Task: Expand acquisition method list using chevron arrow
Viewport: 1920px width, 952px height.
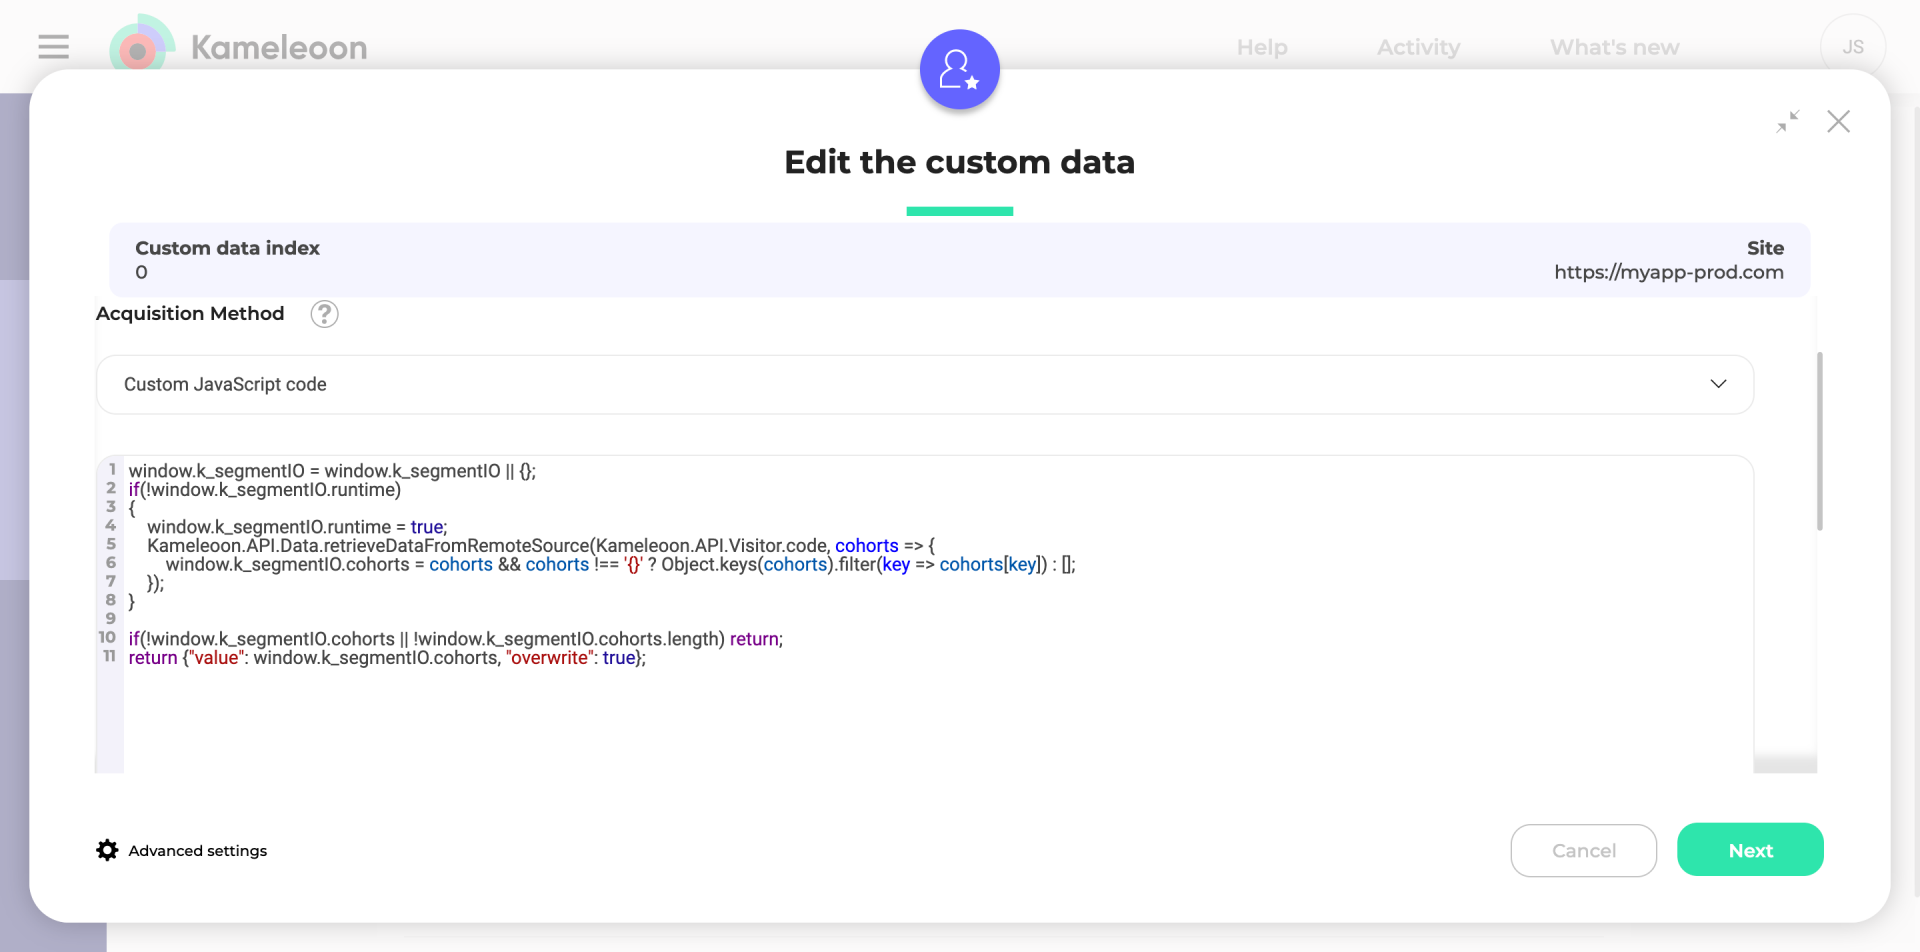Action: pyautogui.click(x=1718, y=385)
